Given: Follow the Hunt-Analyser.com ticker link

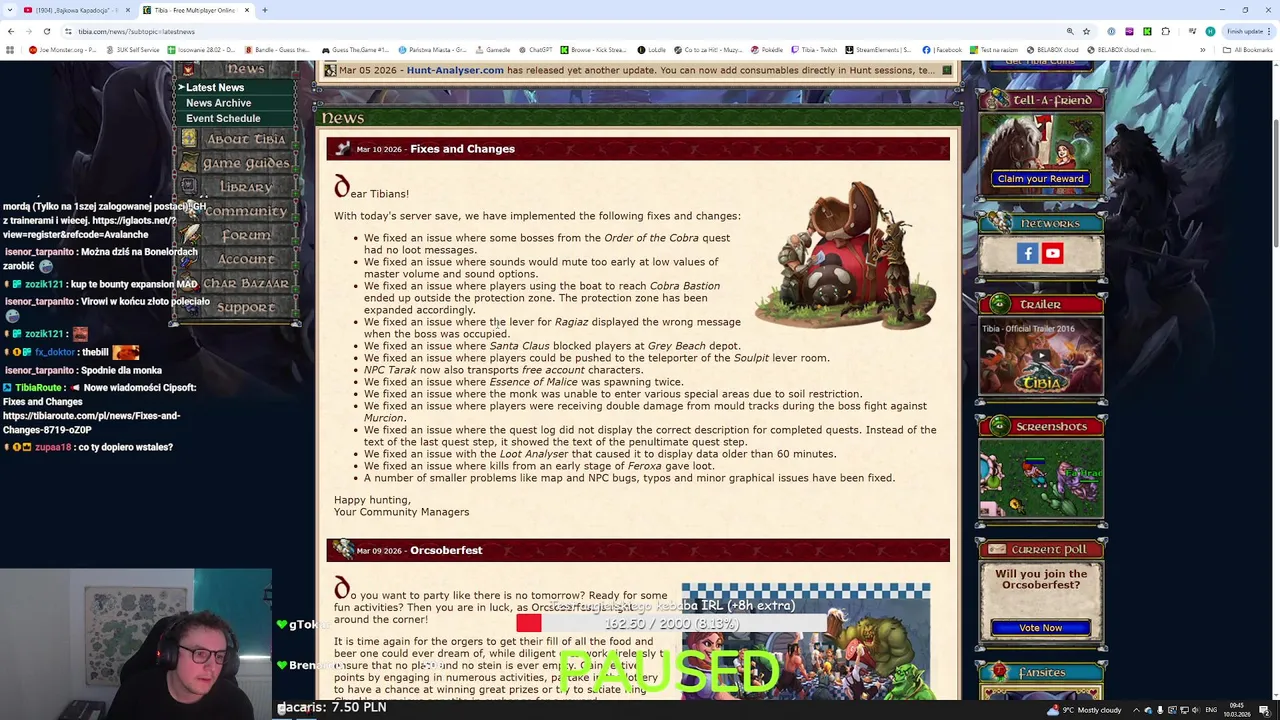Looking at the screenshot, I should point(455,70).
